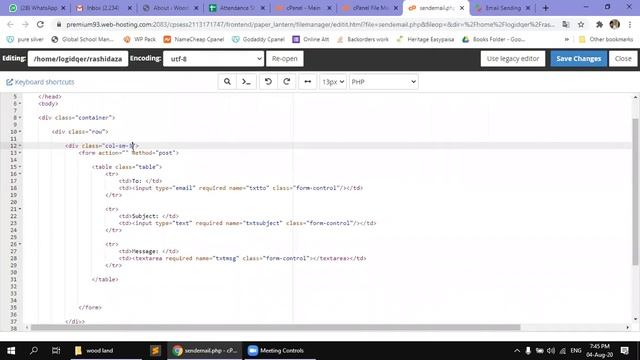
Task: Click the Save Changes button
Action: click(578, 59)
